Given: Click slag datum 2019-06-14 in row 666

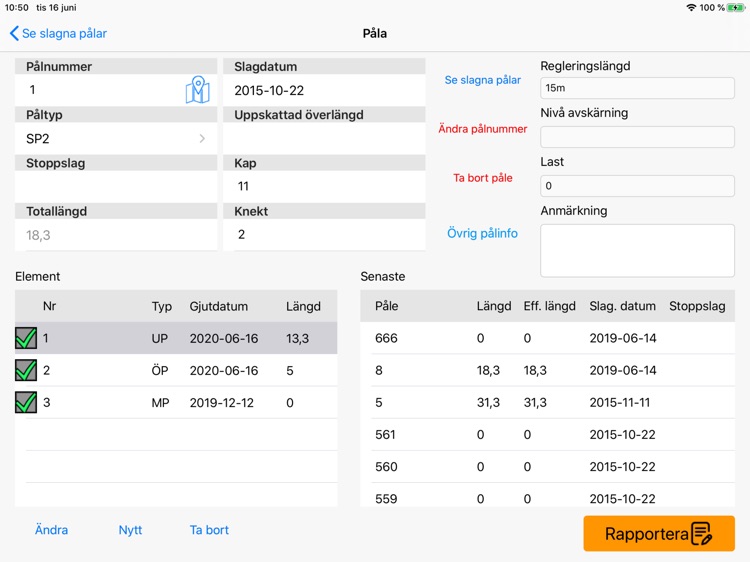Looking at the screenshot, I should (x=623, y=338).
